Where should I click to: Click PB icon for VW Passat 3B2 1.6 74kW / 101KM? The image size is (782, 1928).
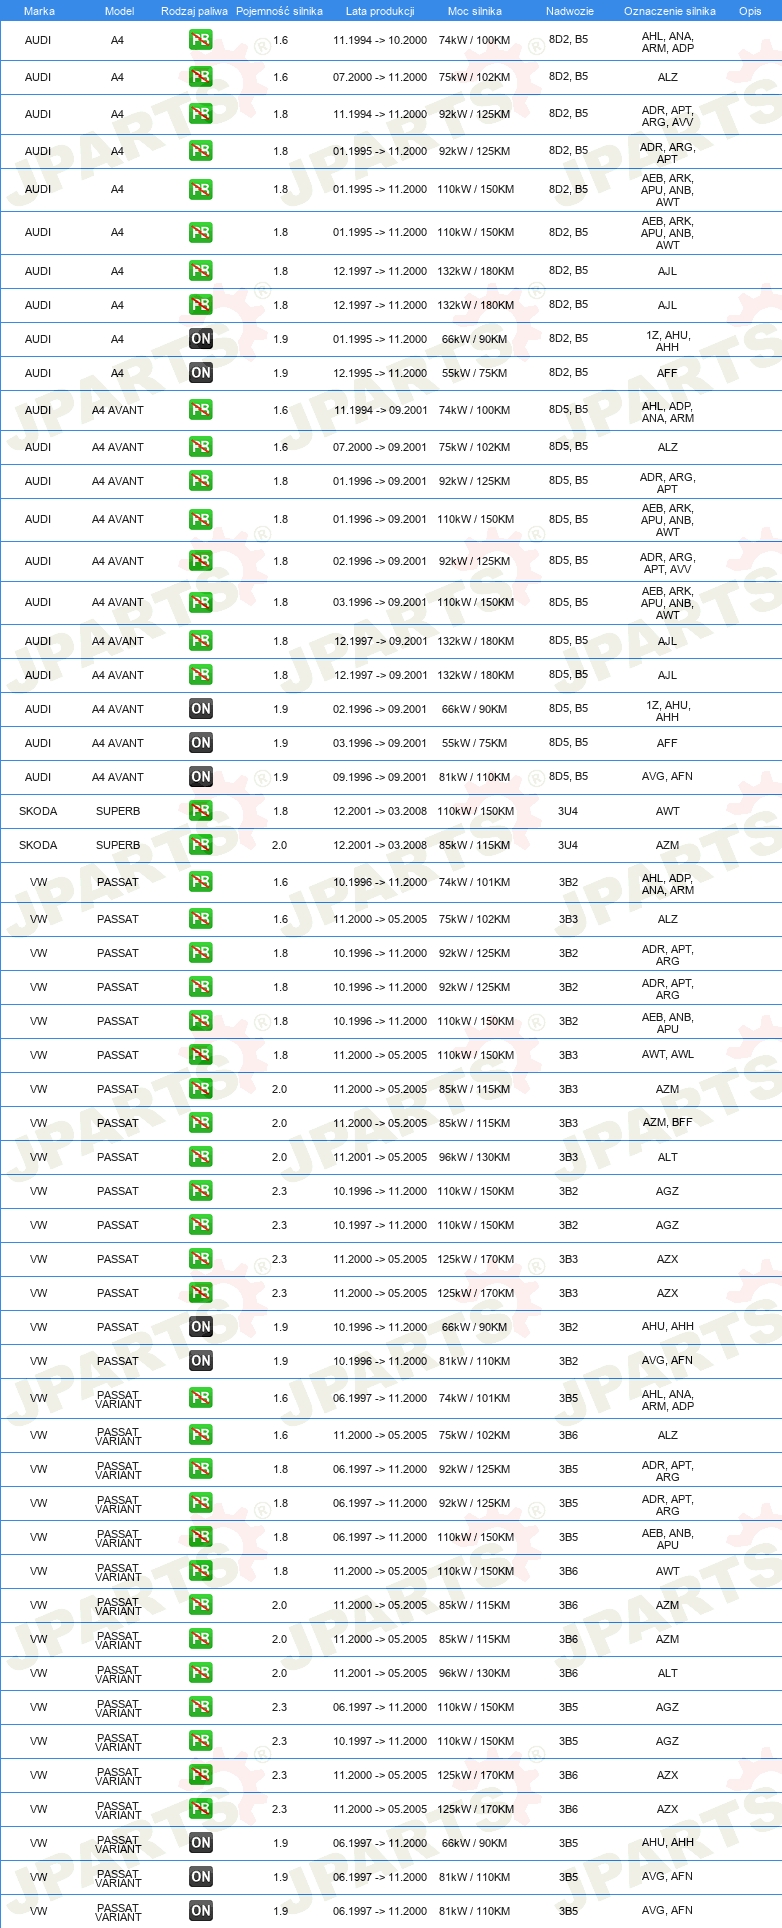pyautogui.click(x=201, y=882)
